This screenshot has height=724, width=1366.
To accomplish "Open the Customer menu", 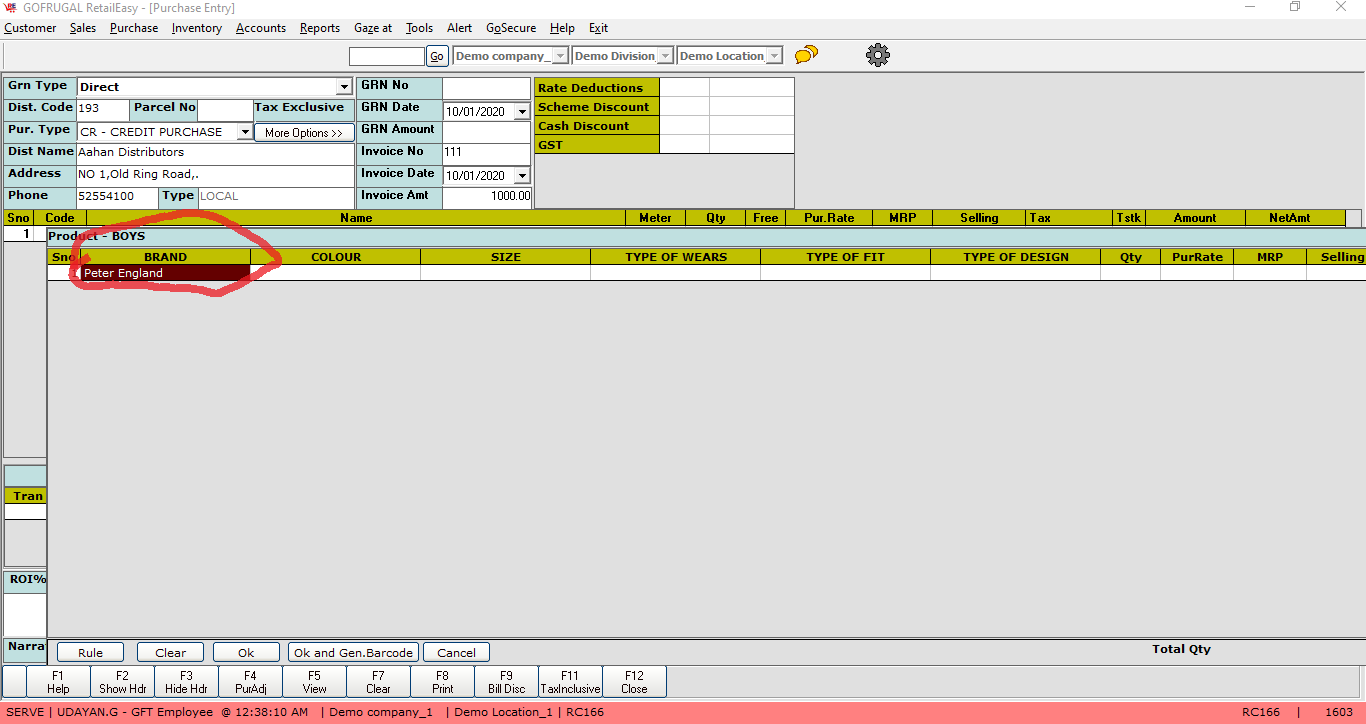I will pos(30,28).
